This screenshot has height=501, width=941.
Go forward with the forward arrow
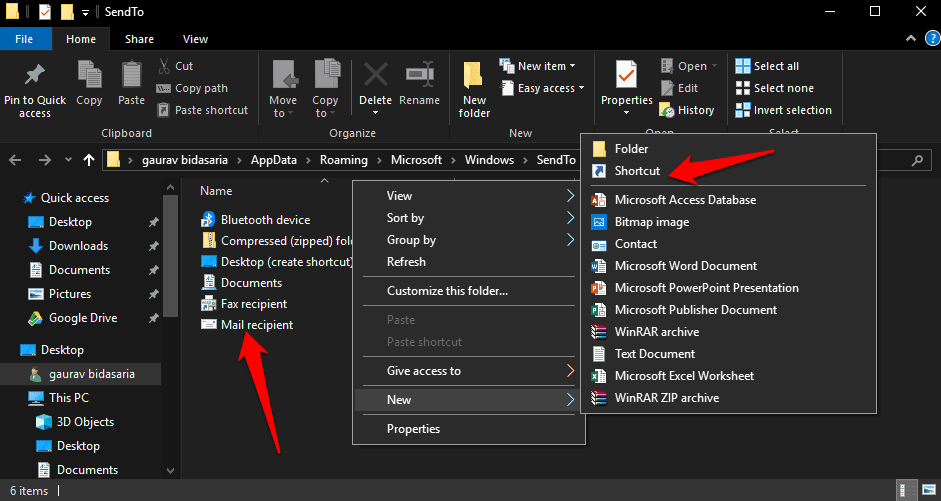point(44,160)
